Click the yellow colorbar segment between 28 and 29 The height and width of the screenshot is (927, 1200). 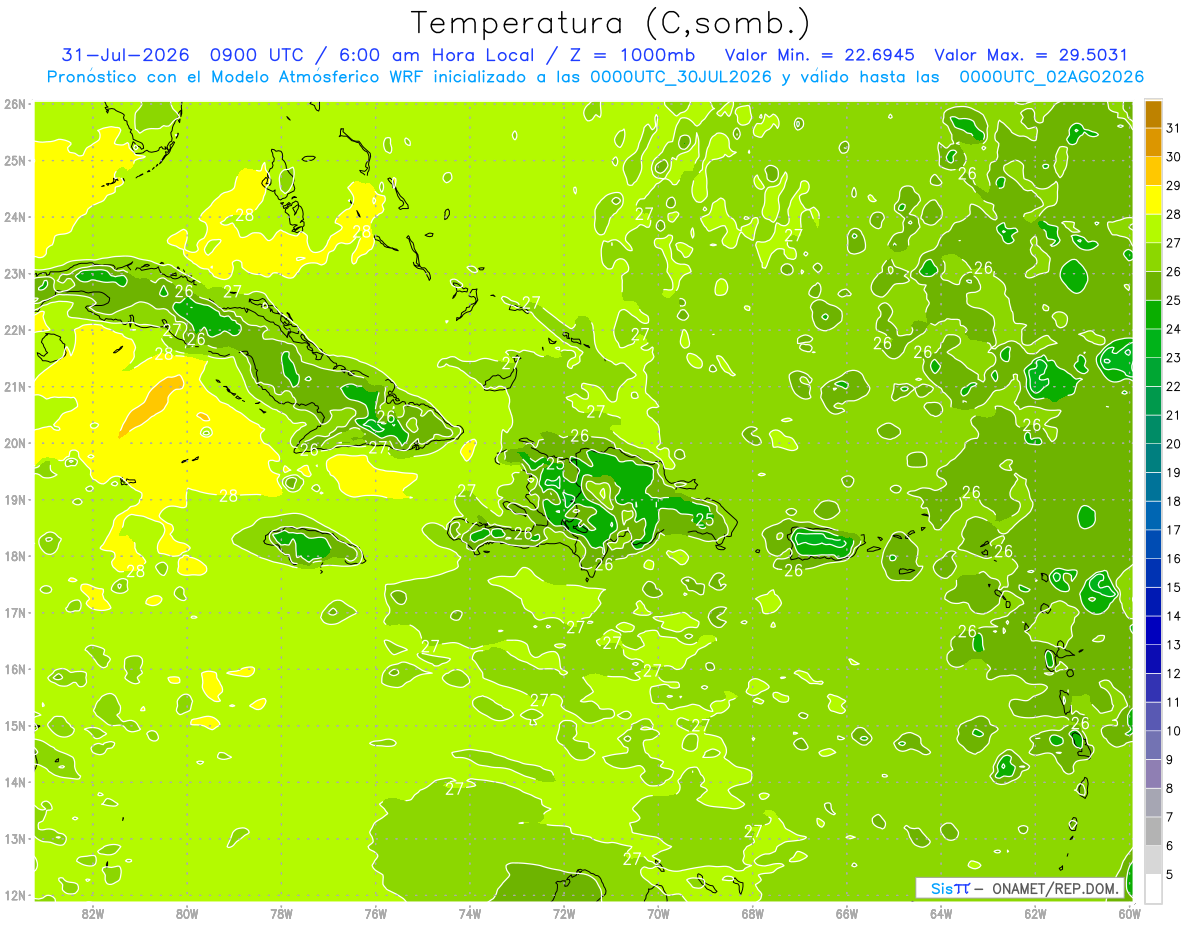tap(1153, 200)
